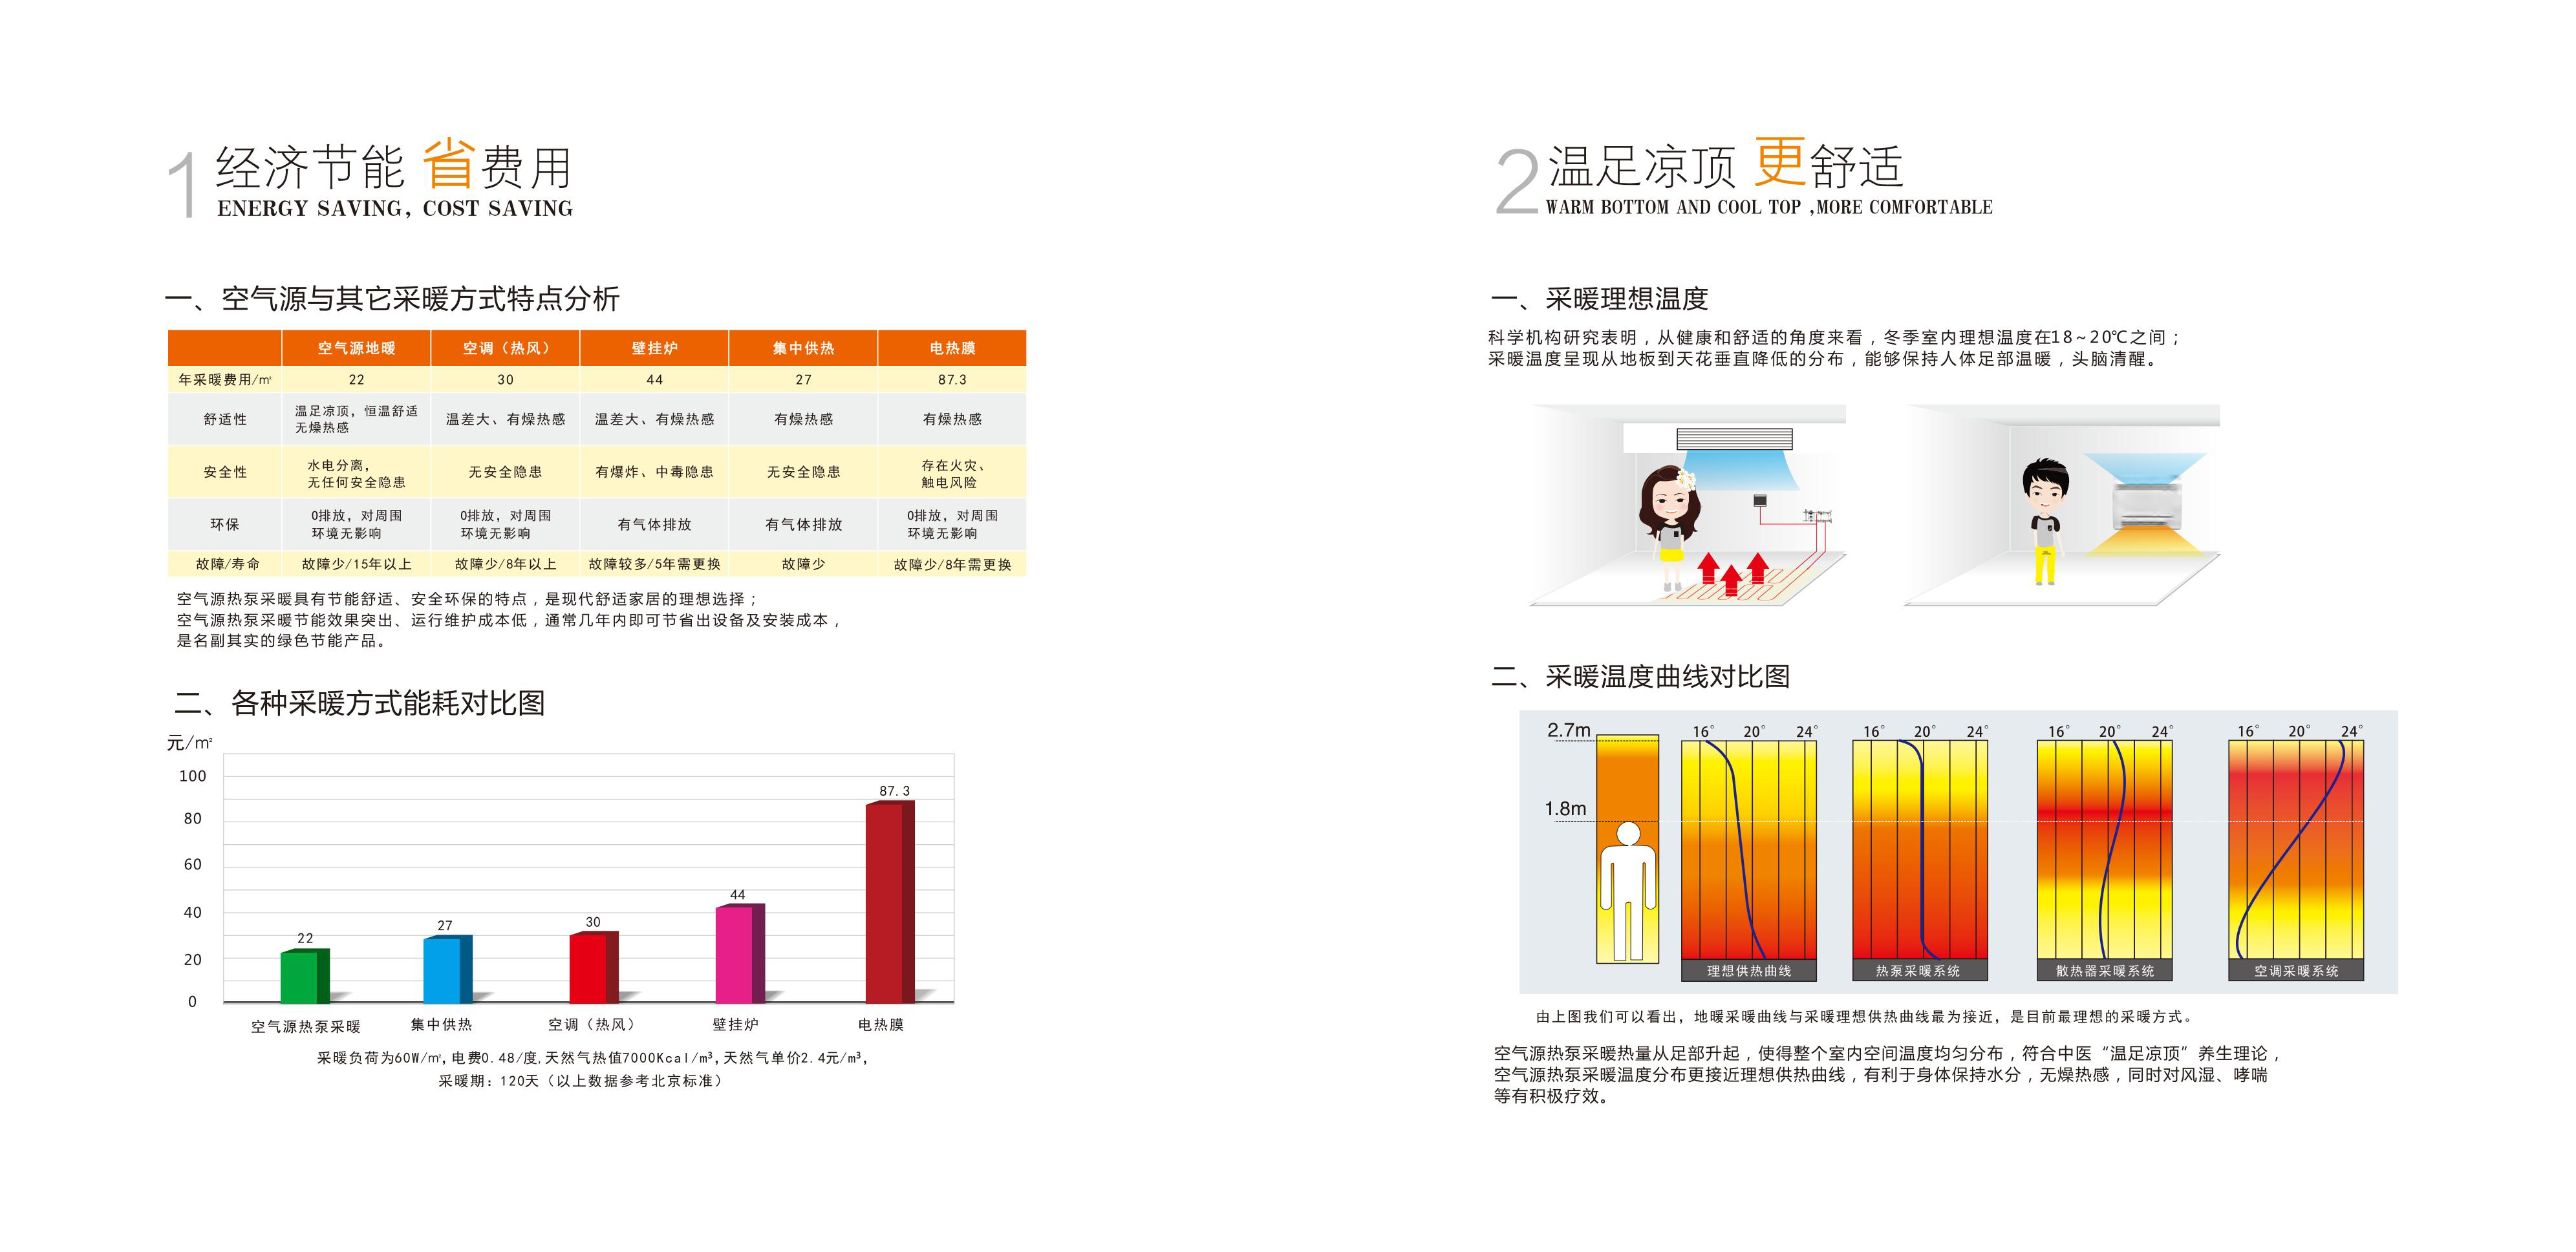2576x1252 pixels.
Task: Click the magenta 壁挂炉 bar
Action: click(x=739, y=954)
